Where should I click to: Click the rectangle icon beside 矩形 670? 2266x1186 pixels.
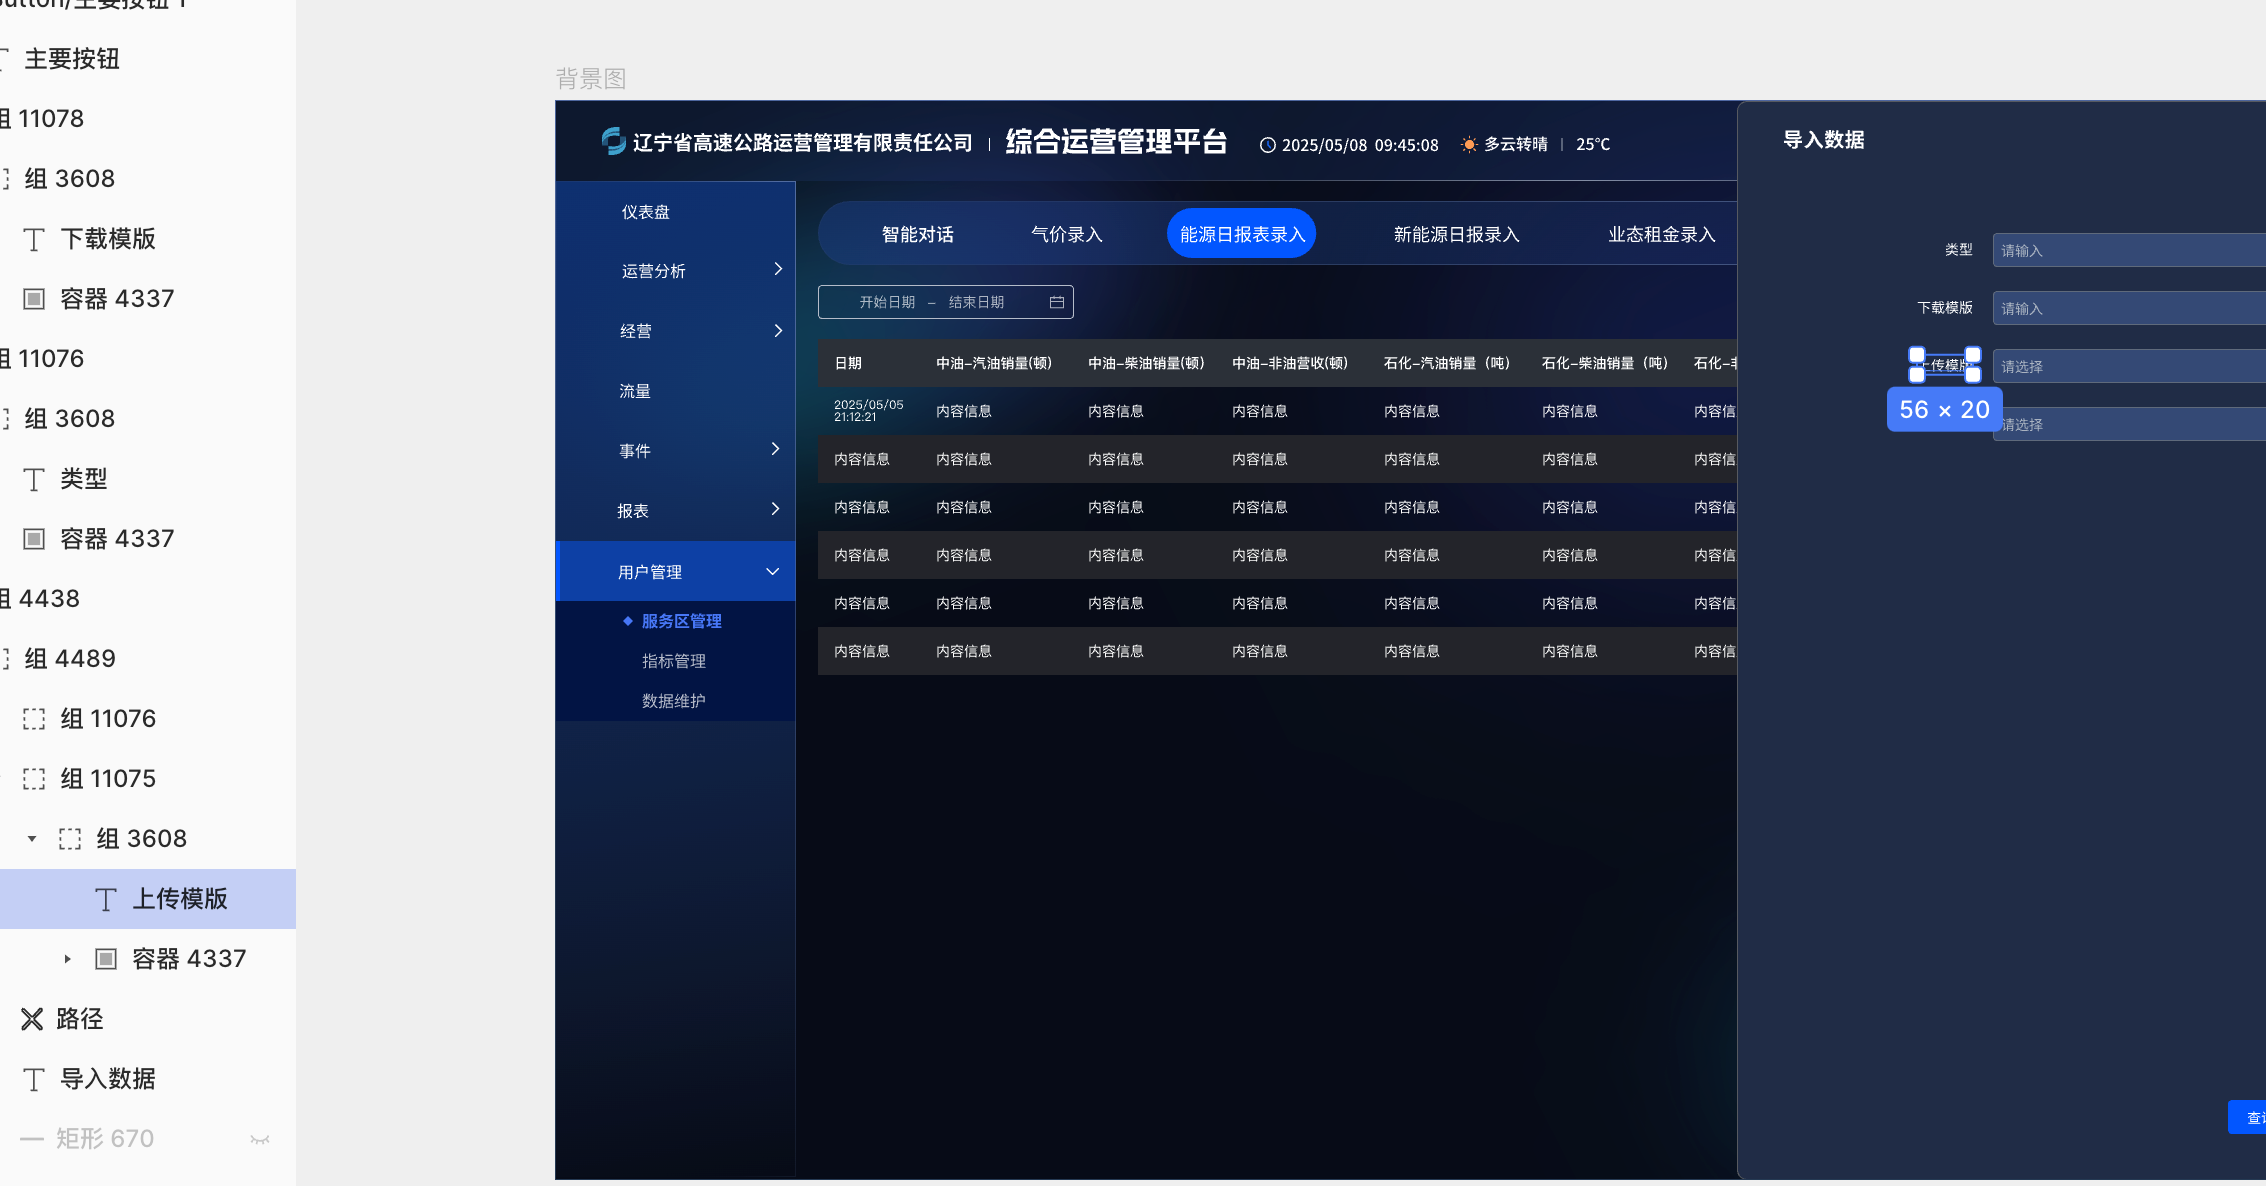[x=31, y=1138]
